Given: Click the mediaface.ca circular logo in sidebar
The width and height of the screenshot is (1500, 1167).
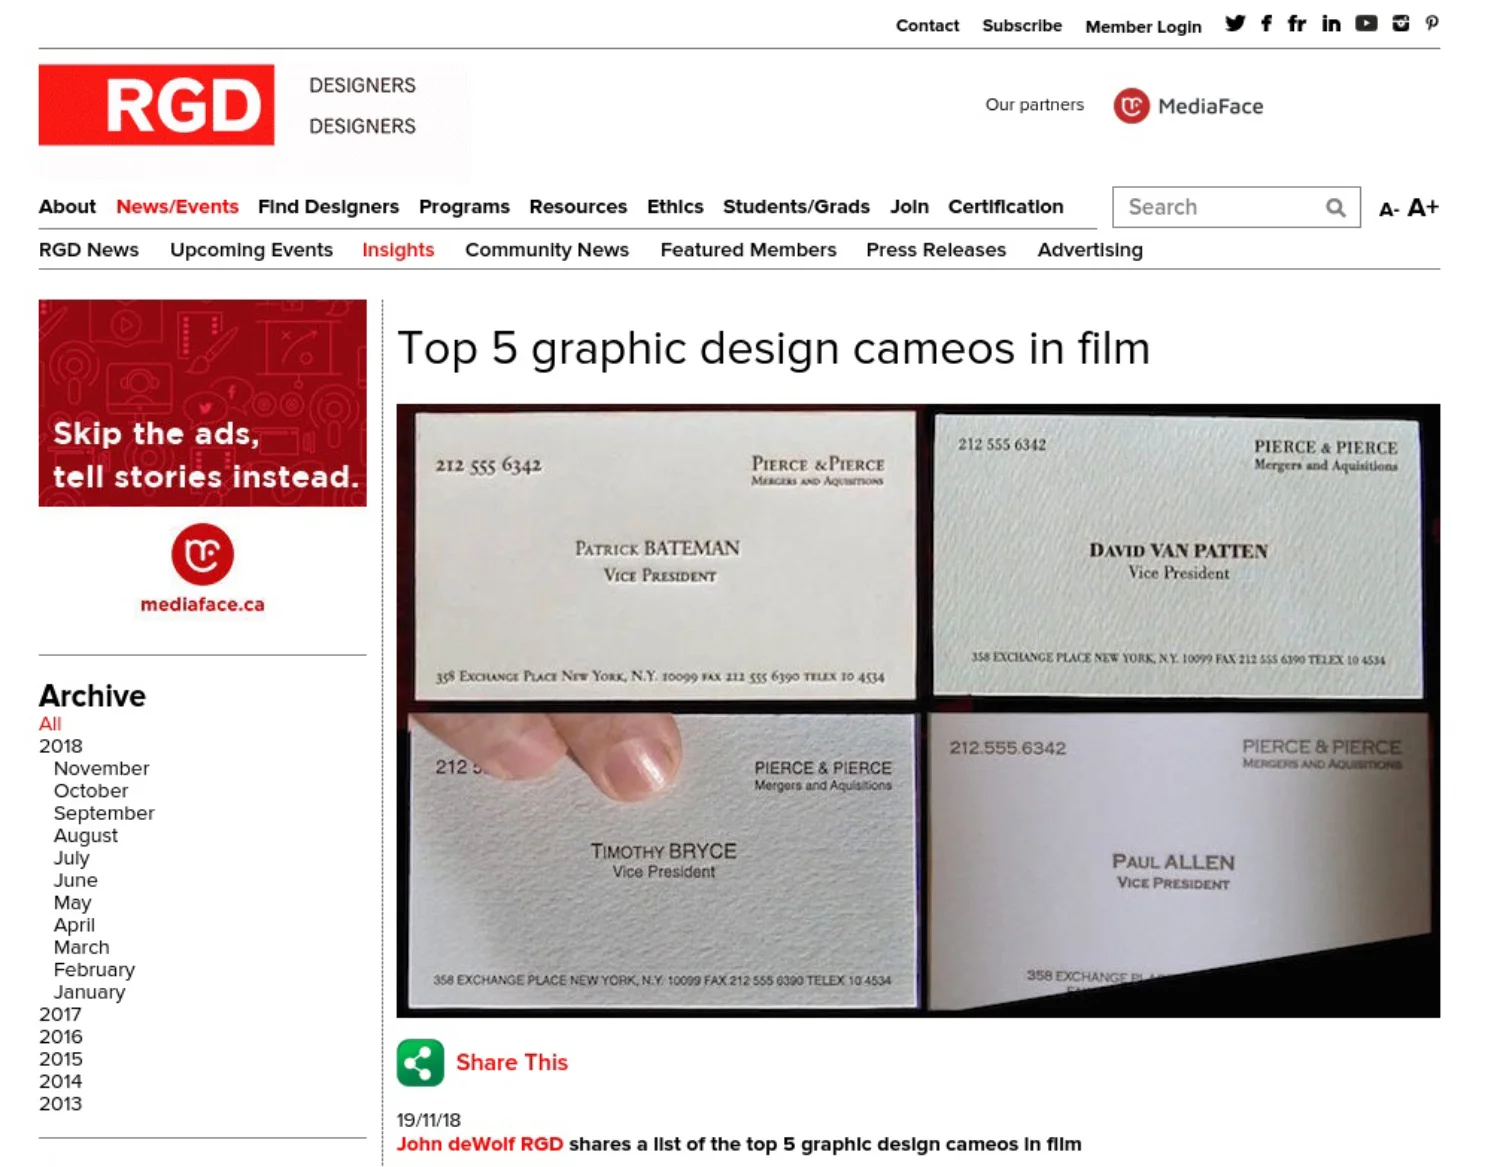Looking at the screenshot, I should (202, 554).
